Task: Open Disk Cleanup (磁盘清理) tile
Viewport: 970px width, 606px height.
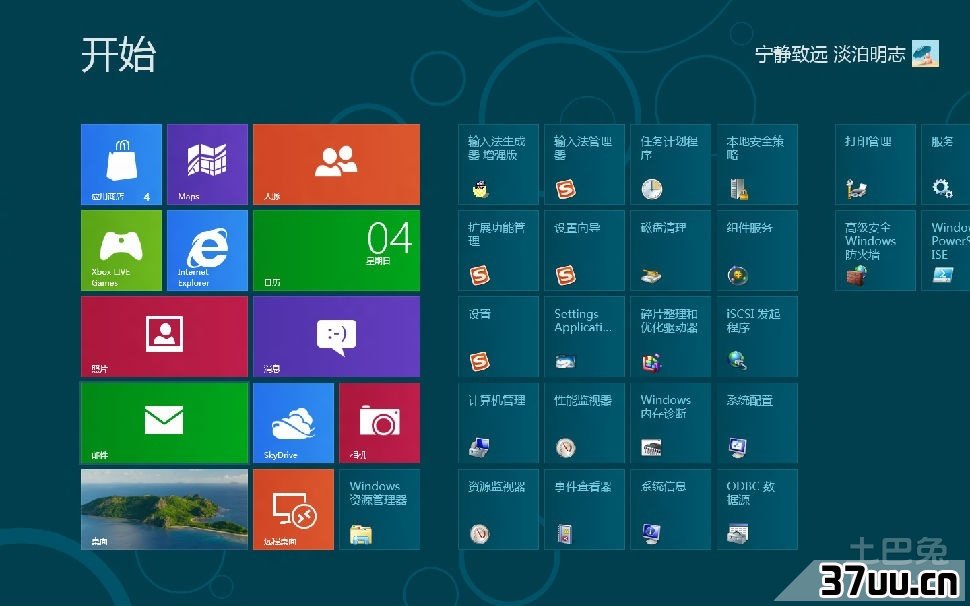Action: click(671, 250)
